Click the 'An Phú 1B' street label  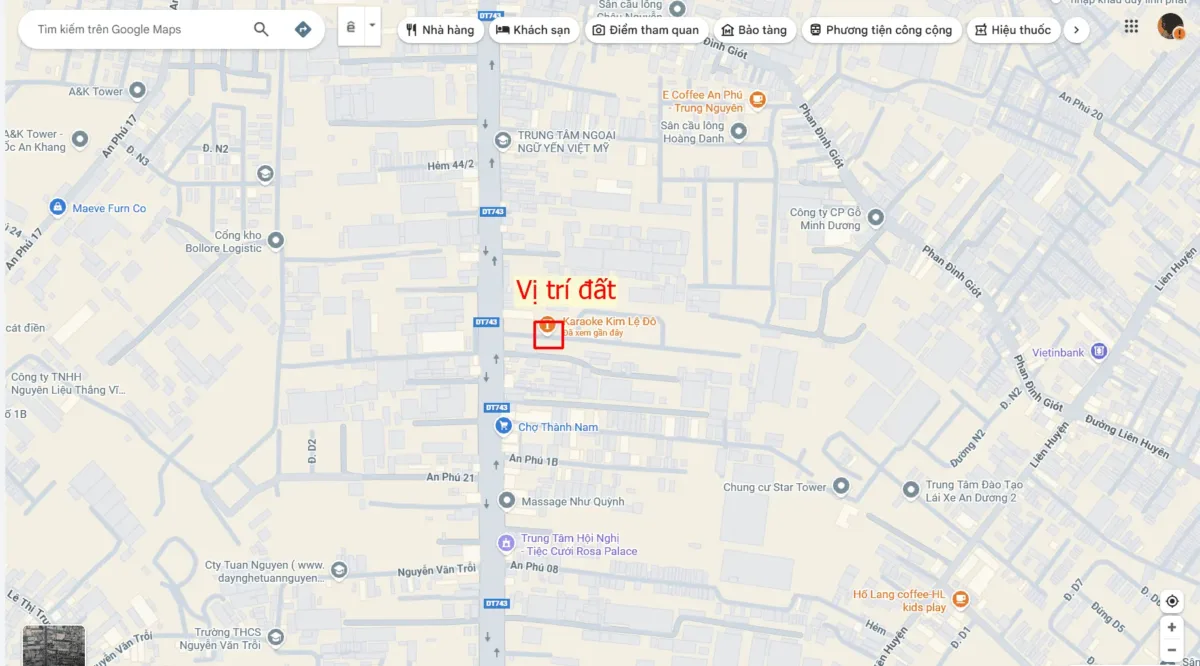pos(533,459)
